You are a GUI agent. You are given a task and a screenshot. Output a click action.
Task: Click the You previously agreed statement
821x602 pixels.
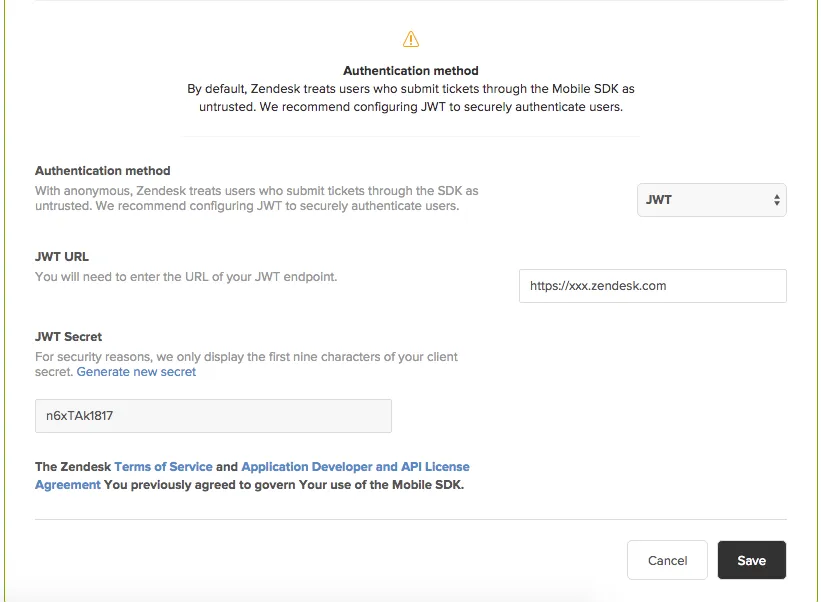point(284,485)
